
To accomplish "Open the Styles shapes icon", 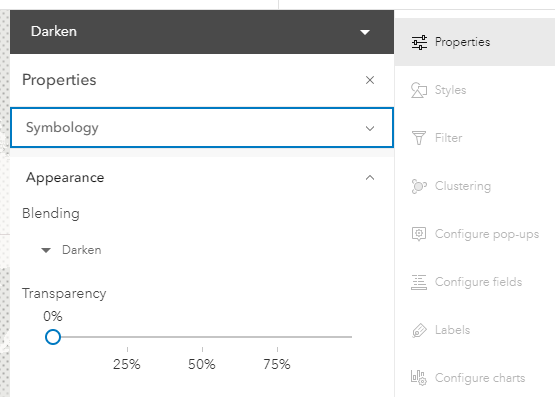I will coord(419,90).
